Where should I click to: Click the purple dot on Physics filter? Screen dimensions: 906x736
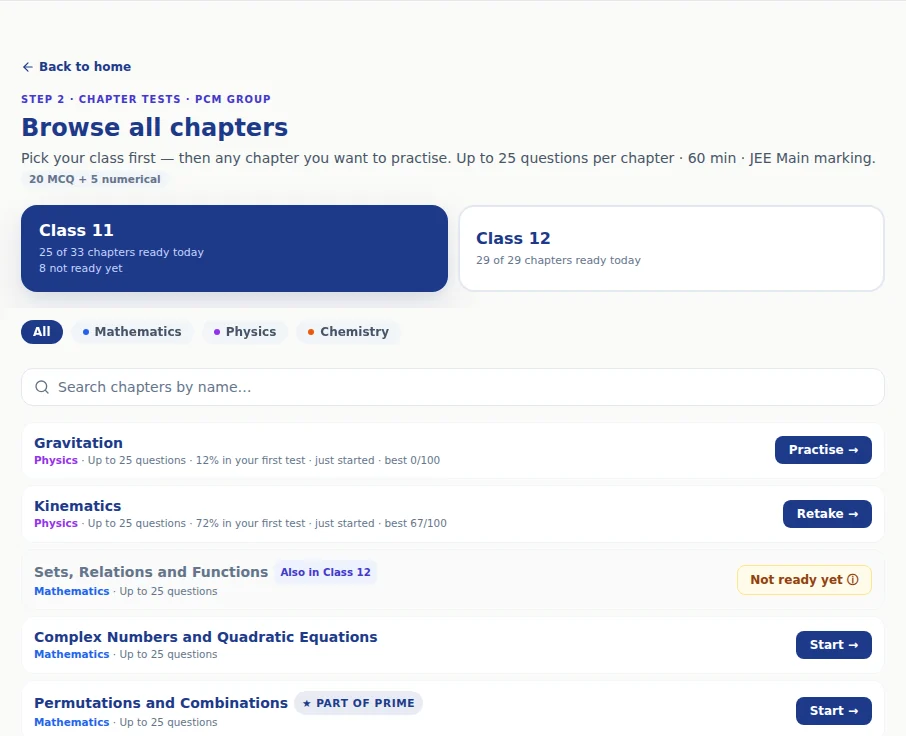217,332
